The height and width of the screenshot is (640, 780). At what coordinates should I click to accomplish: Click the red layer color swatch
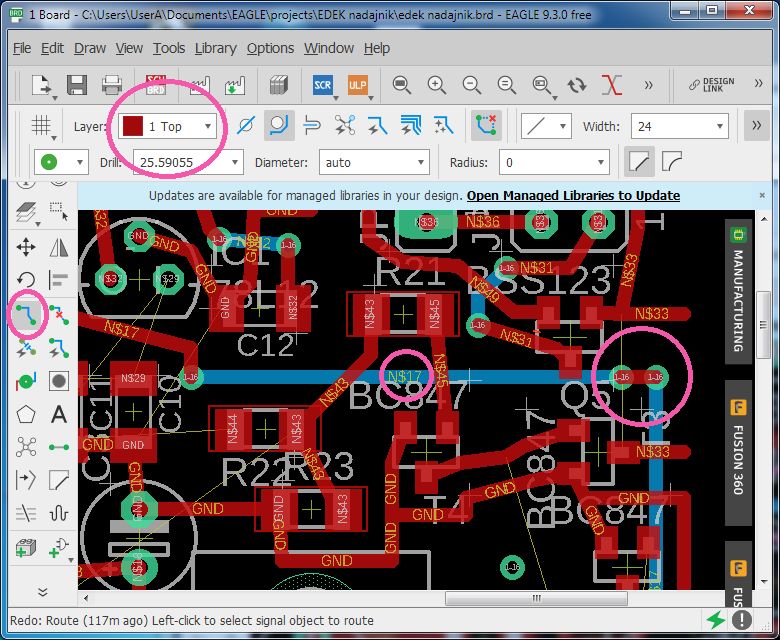point(133,126)
